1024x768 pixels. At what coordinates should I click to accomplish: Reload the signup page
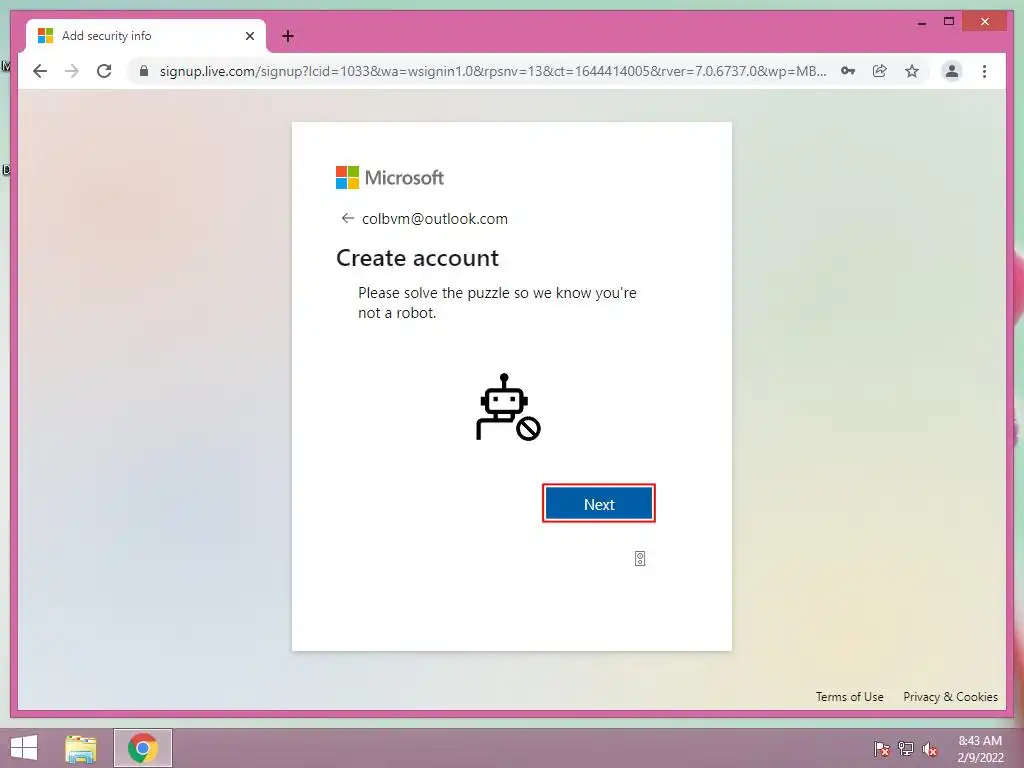point(104,71)
